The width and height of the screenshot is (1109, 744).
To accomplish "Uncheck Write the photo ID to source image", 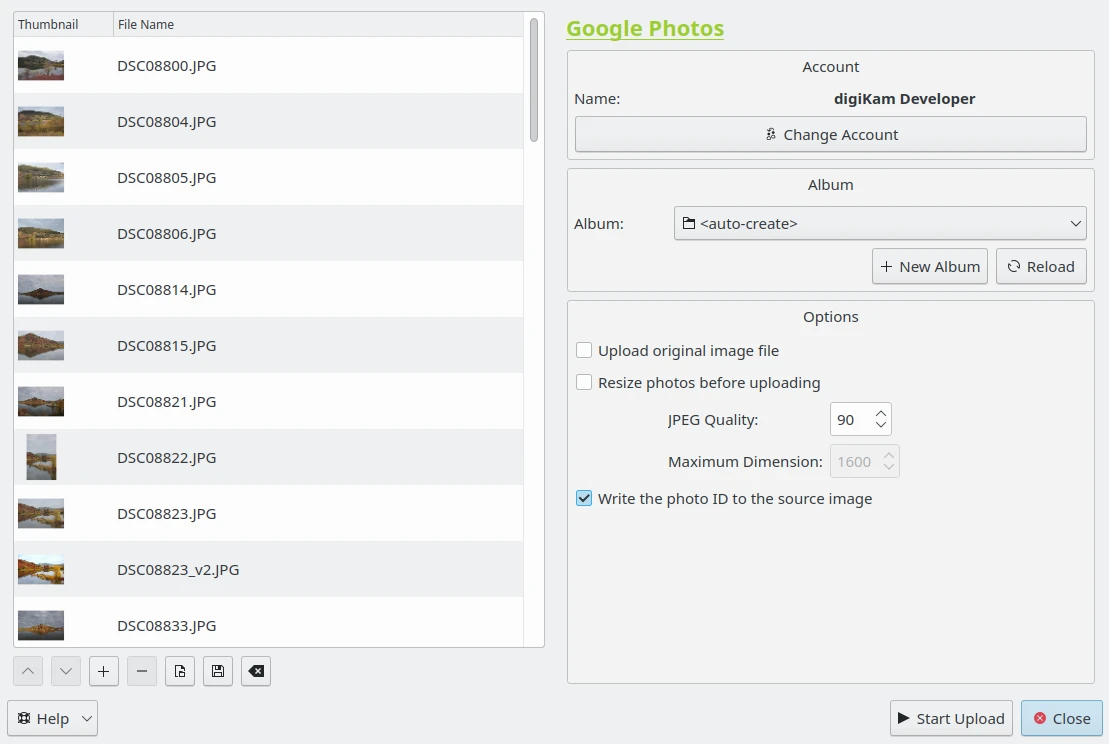I will coord(585,499).
